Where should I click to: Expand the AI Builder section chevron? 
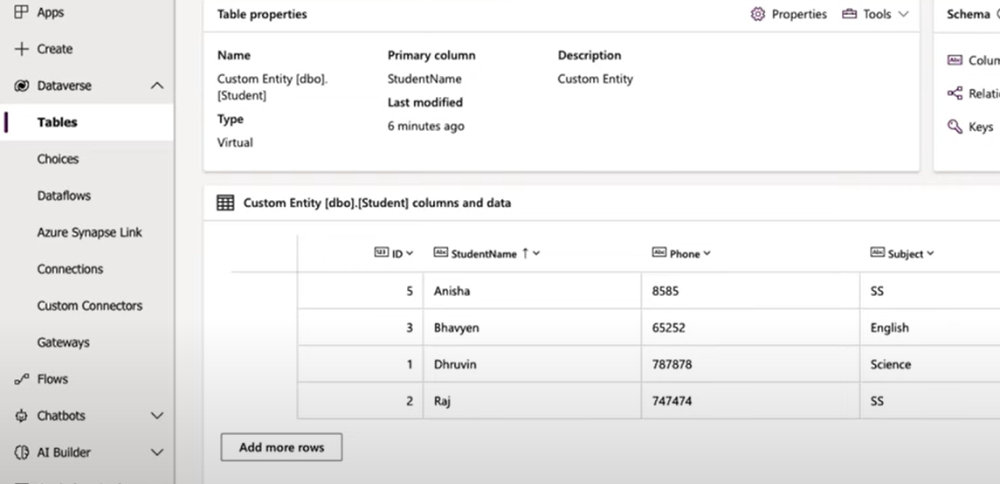(x=157, y=453)
